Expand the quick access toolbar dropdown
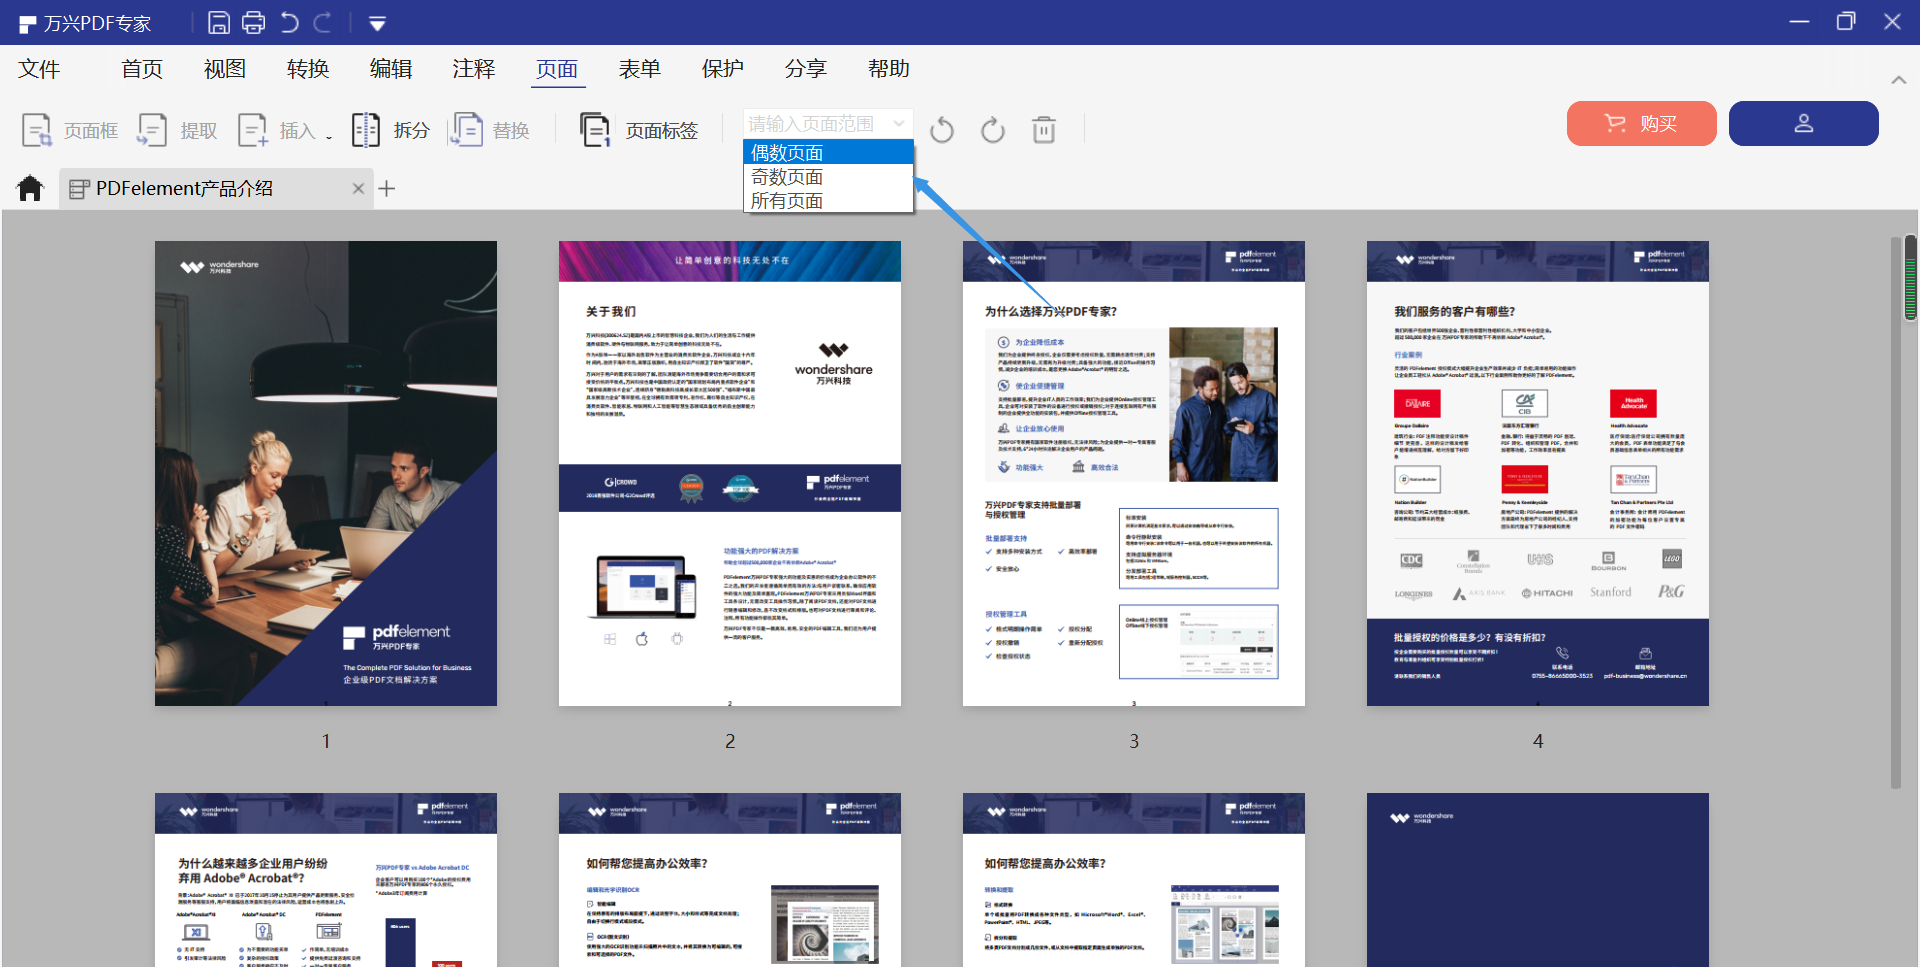The height and width of the screenshot is (967, 1920). click(377, 23)
